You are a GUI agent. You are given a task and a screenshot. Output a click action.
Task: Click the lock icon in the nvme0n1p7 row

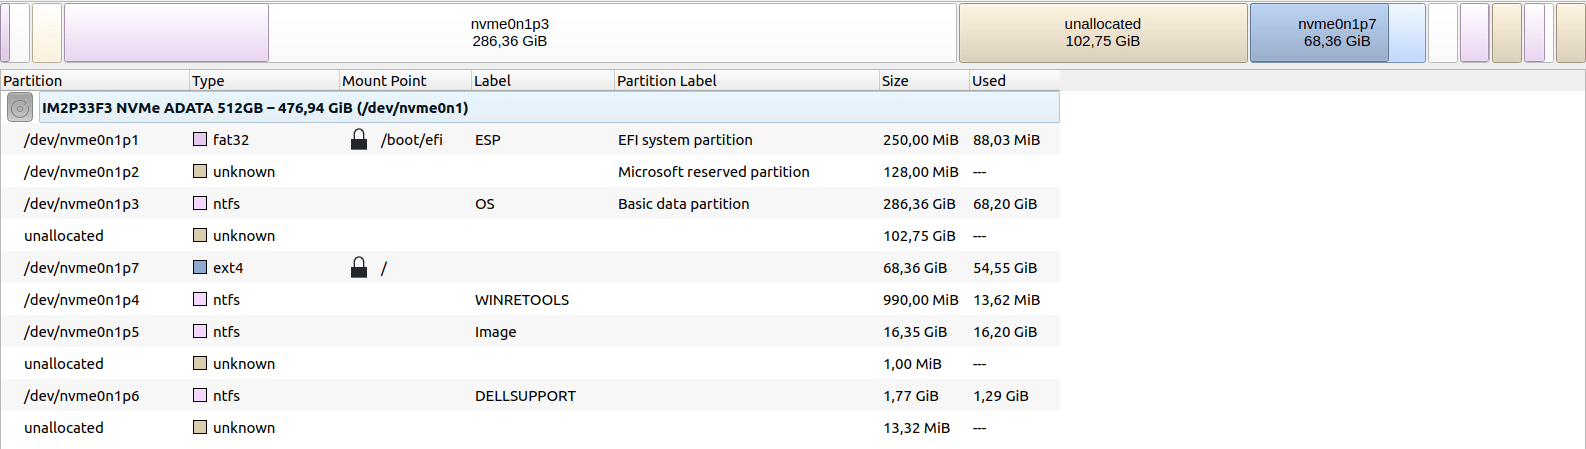point(359,267)
